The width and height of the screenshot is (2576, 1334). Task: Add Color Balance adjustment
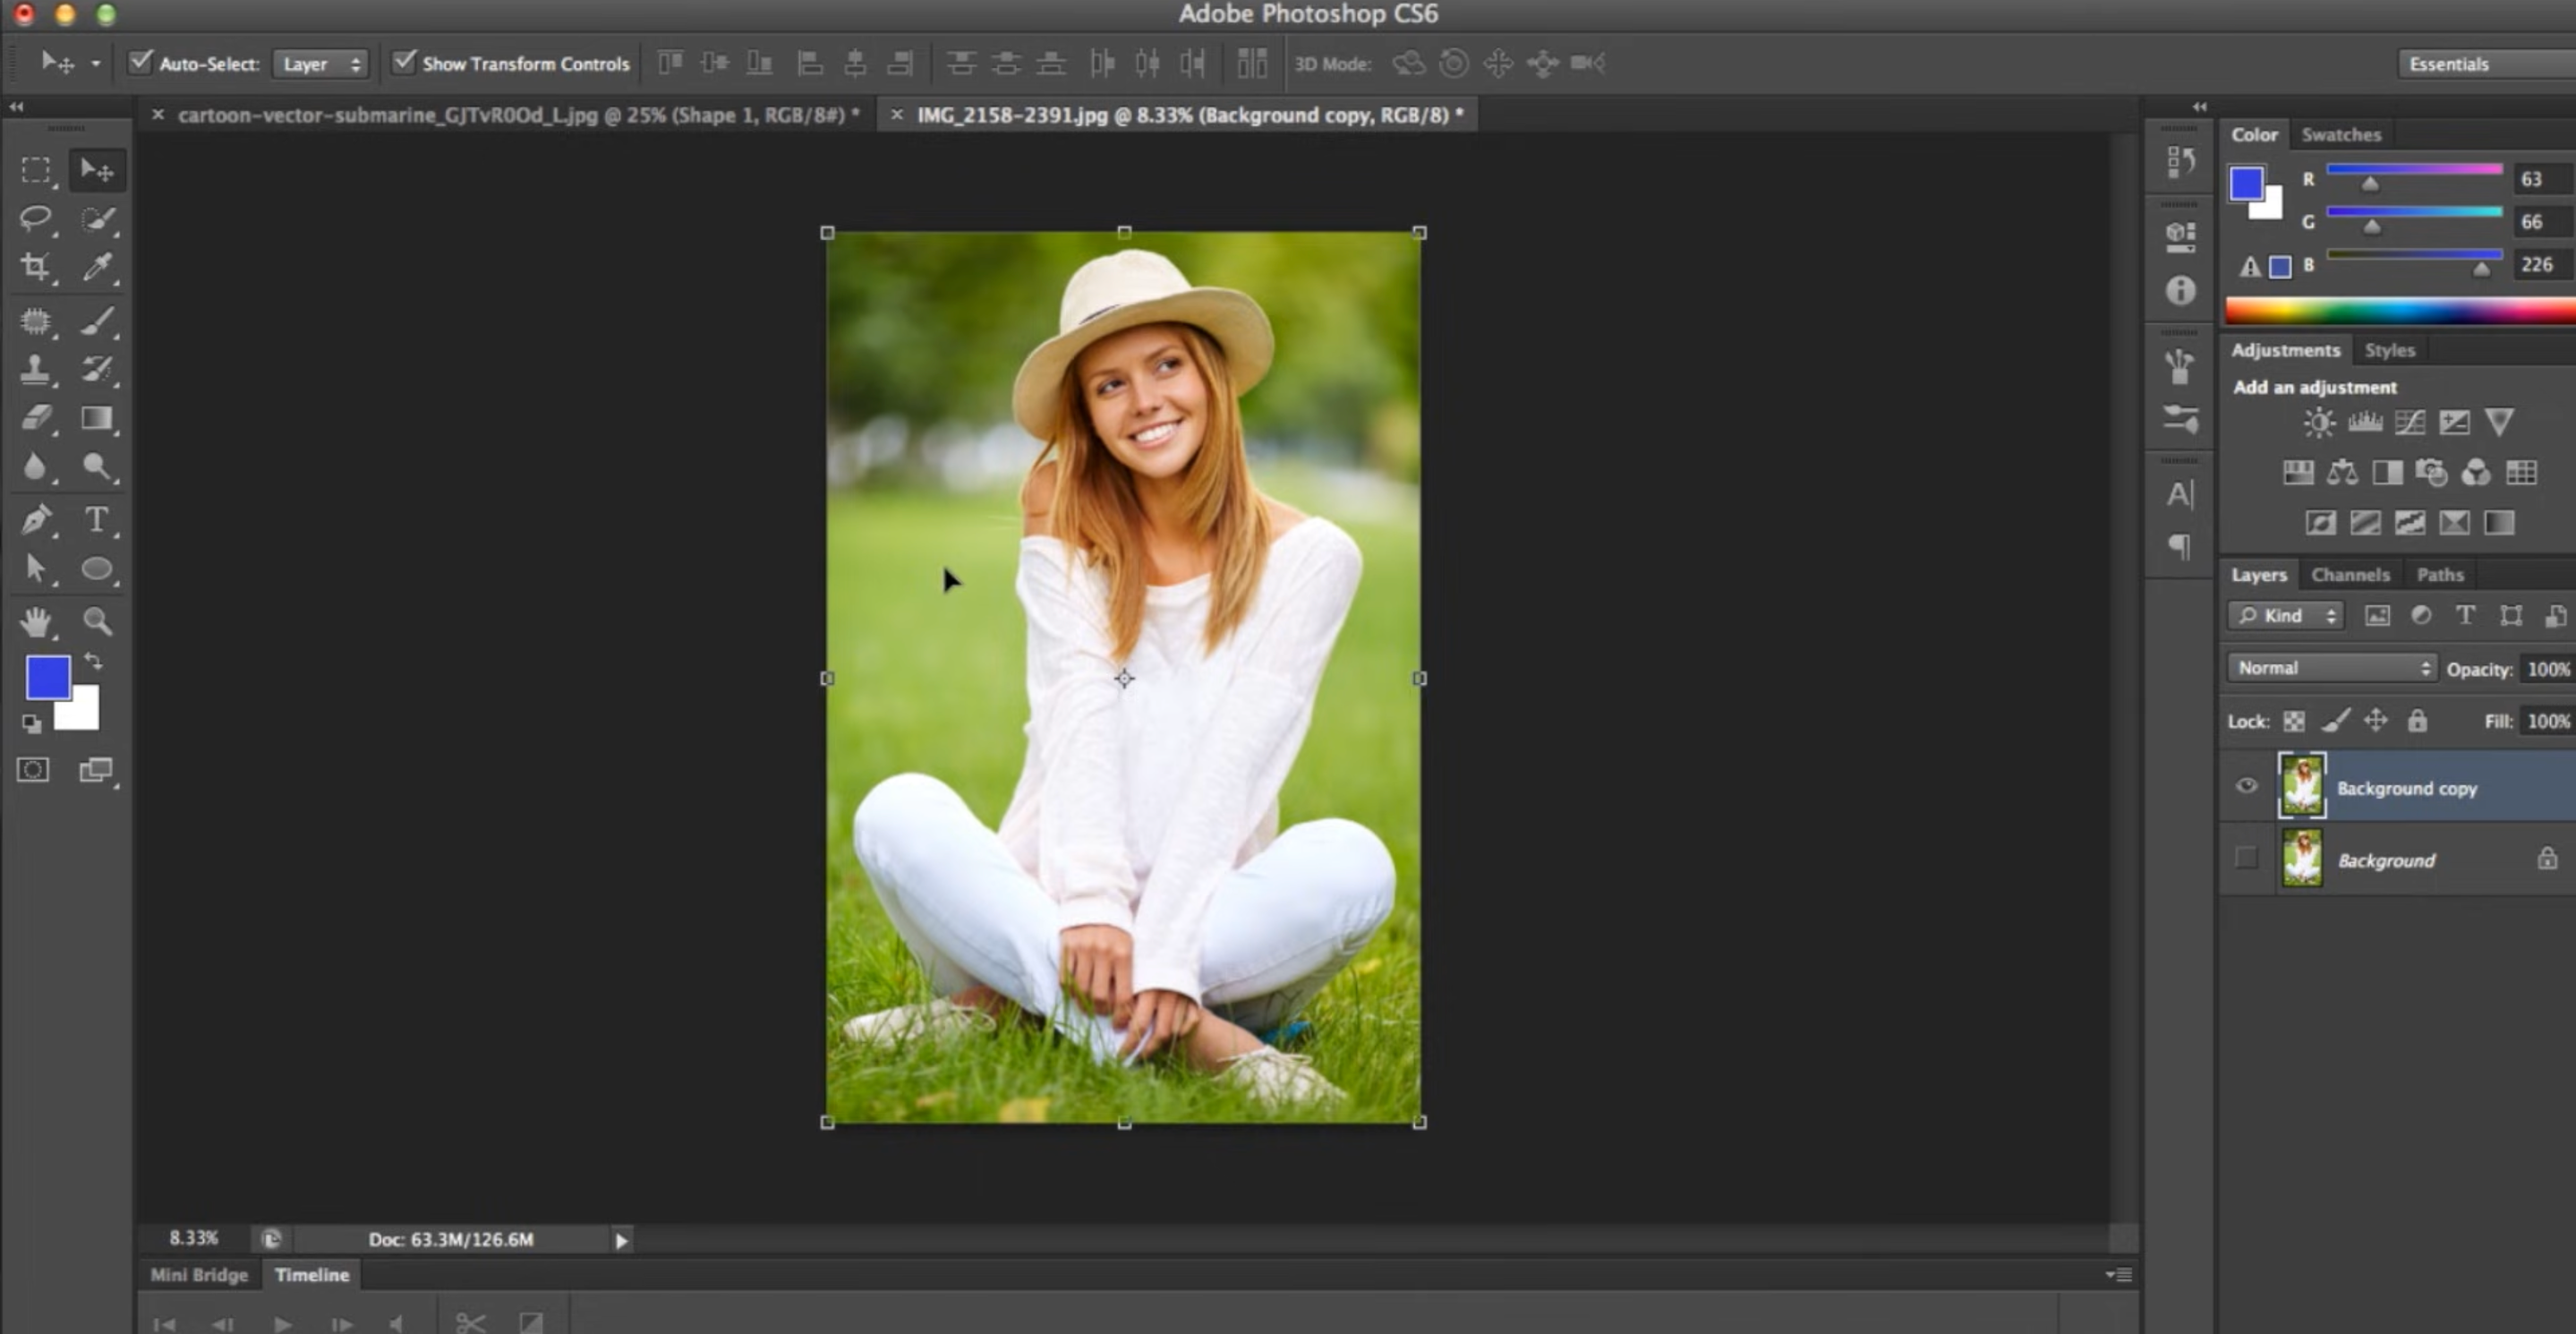click(x=2342, y=472)
